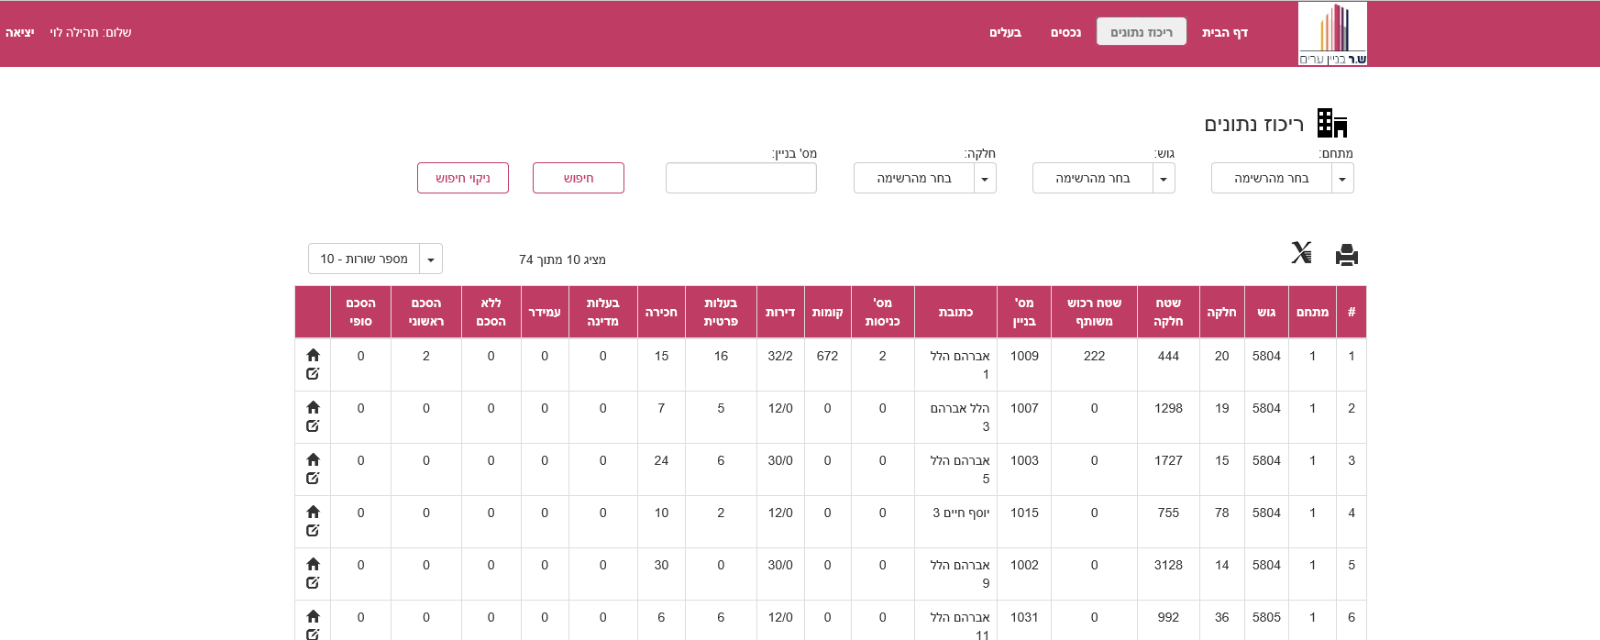Expand the מספר שורות - 10 rows dropdown
The height and width of the screenshot is (640, 1600).
point(375,259)
